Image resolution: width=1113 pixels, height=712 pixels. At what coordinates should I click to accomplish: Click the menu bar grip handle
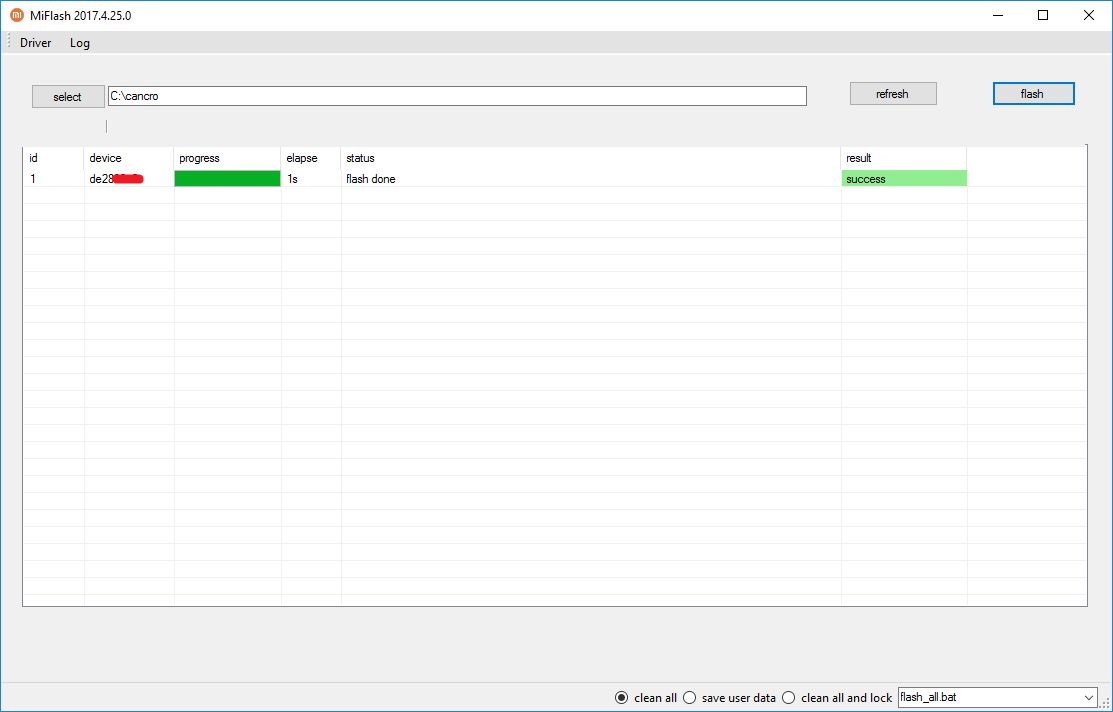(x=9, y=42)
